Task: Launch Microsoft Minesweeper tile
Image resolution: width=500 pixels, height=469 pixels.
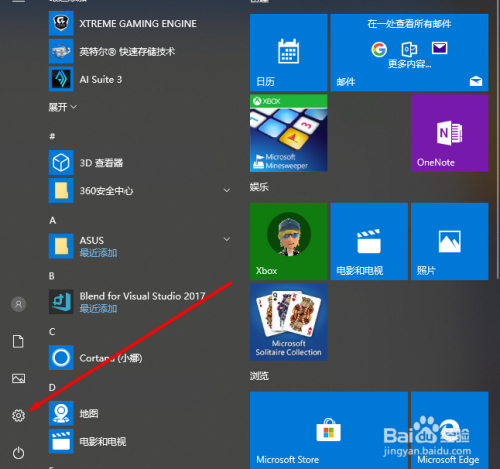Action: [x=289, y=133]
